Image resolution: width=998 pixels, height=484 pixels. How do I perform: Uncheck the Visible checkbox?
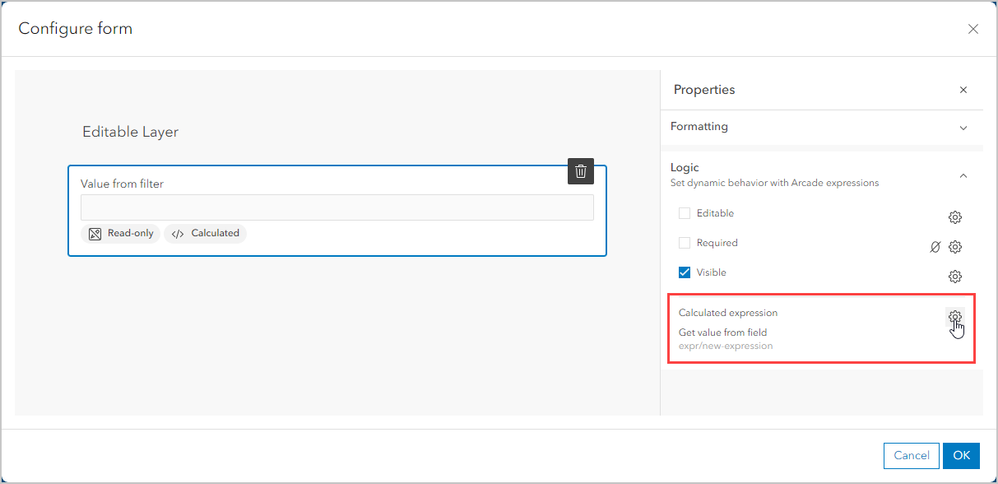[685, 272]
